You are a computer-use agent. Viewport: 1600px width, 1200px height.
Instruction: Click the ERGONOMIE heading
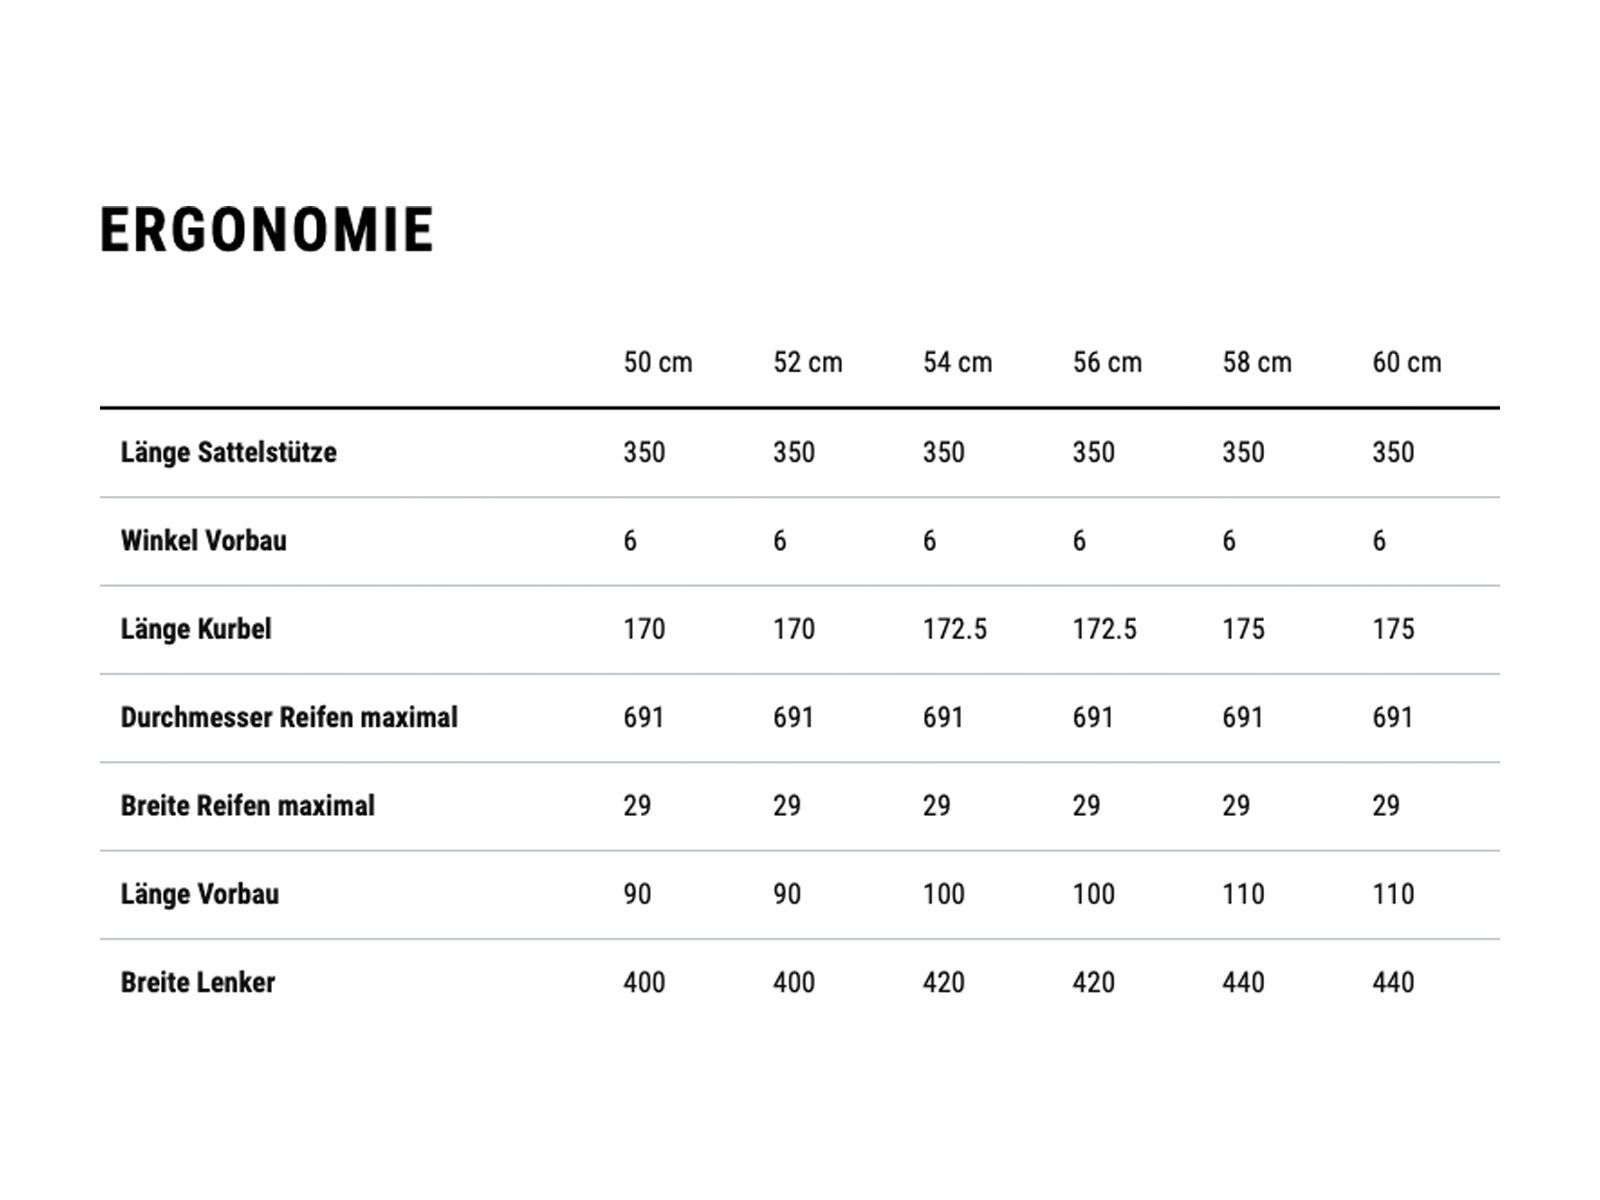tap(267, 230)
